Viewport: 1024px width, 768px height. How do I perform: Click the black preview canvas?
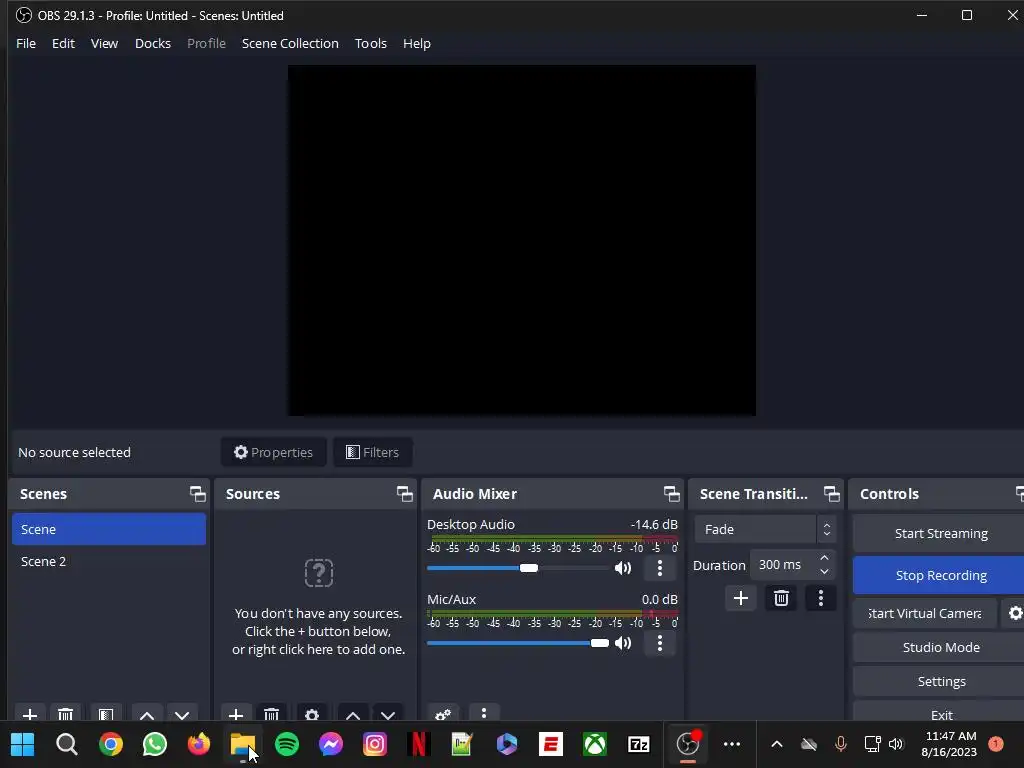(522, 240)
